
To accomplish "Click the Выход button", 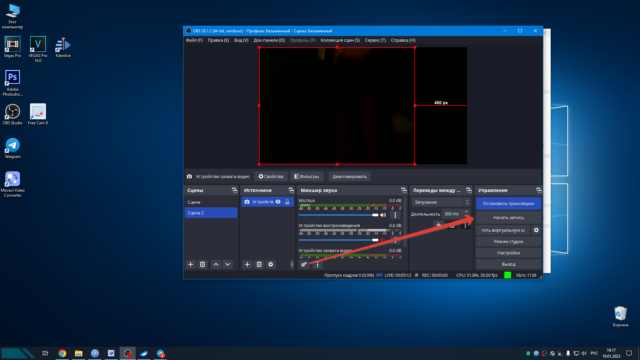I will click(x=508, y=264).
